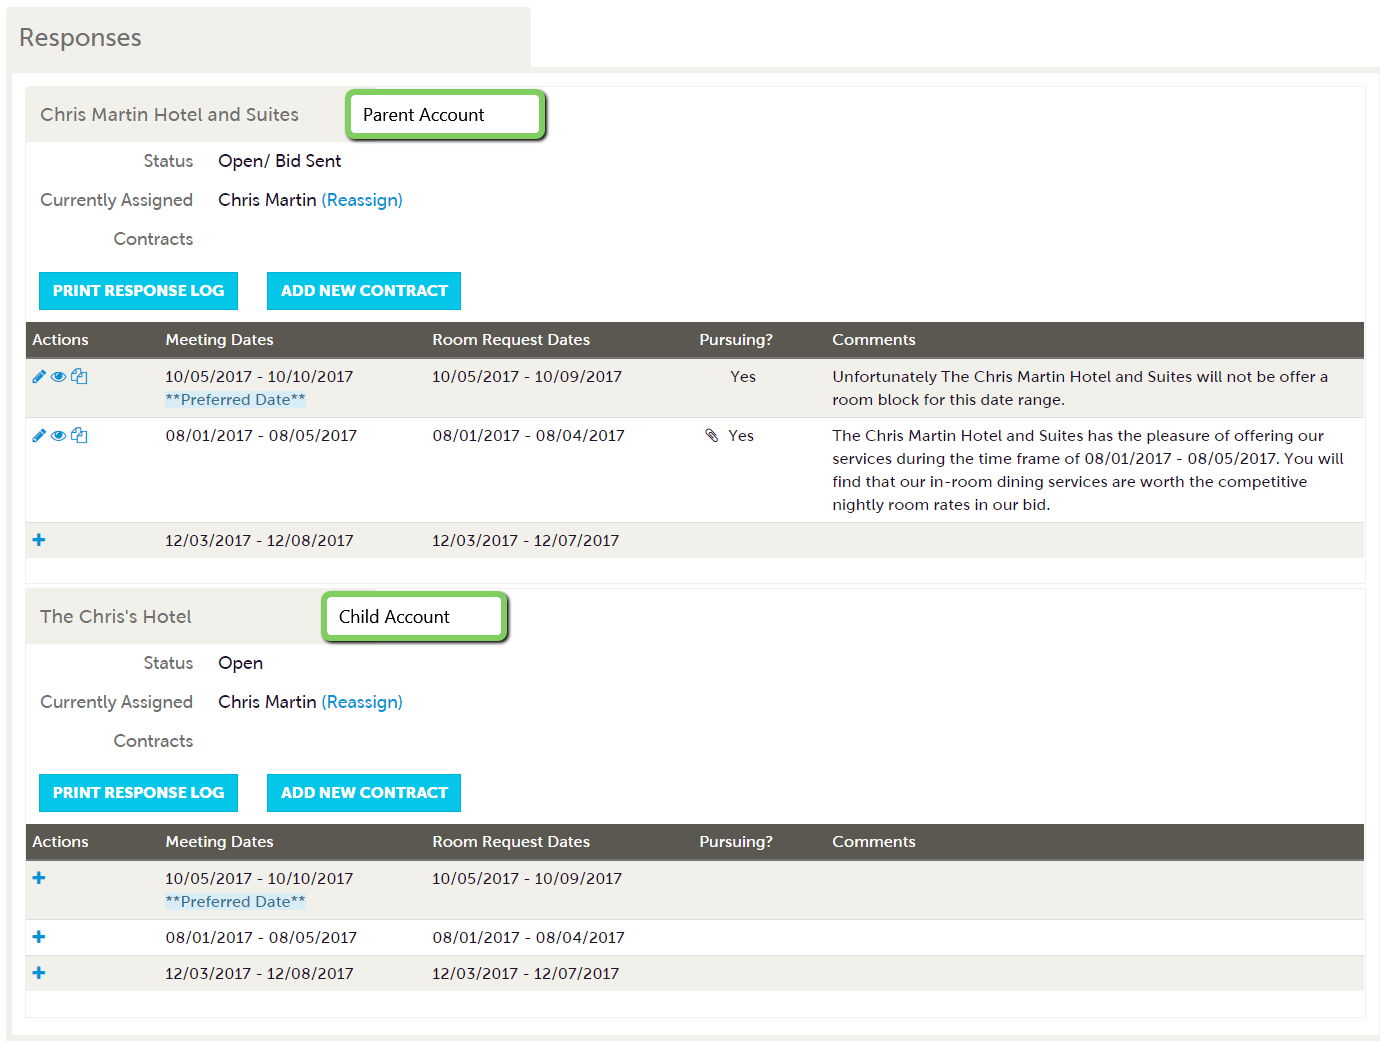Click Open/ Bid Sent status value
The image size is (1380, 1042).
(x=280, y=161)
